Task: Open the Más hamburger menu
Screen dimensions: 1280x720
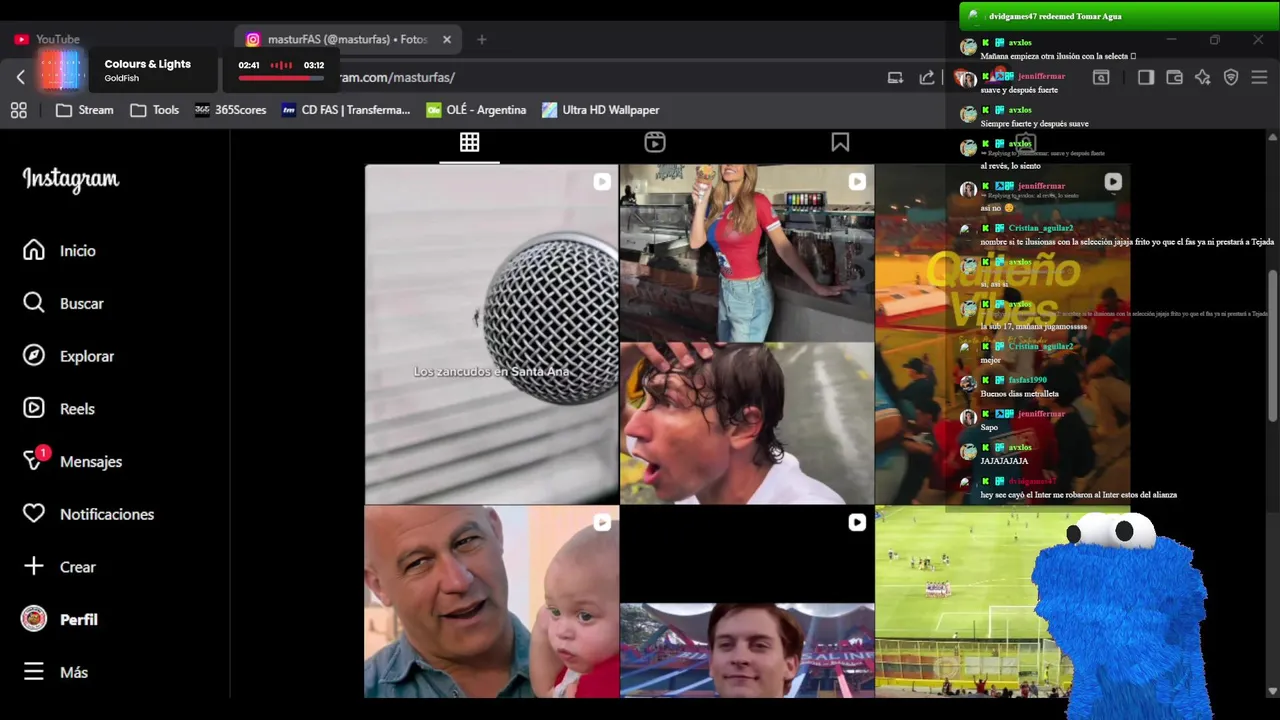Action: tap(56, 672)
